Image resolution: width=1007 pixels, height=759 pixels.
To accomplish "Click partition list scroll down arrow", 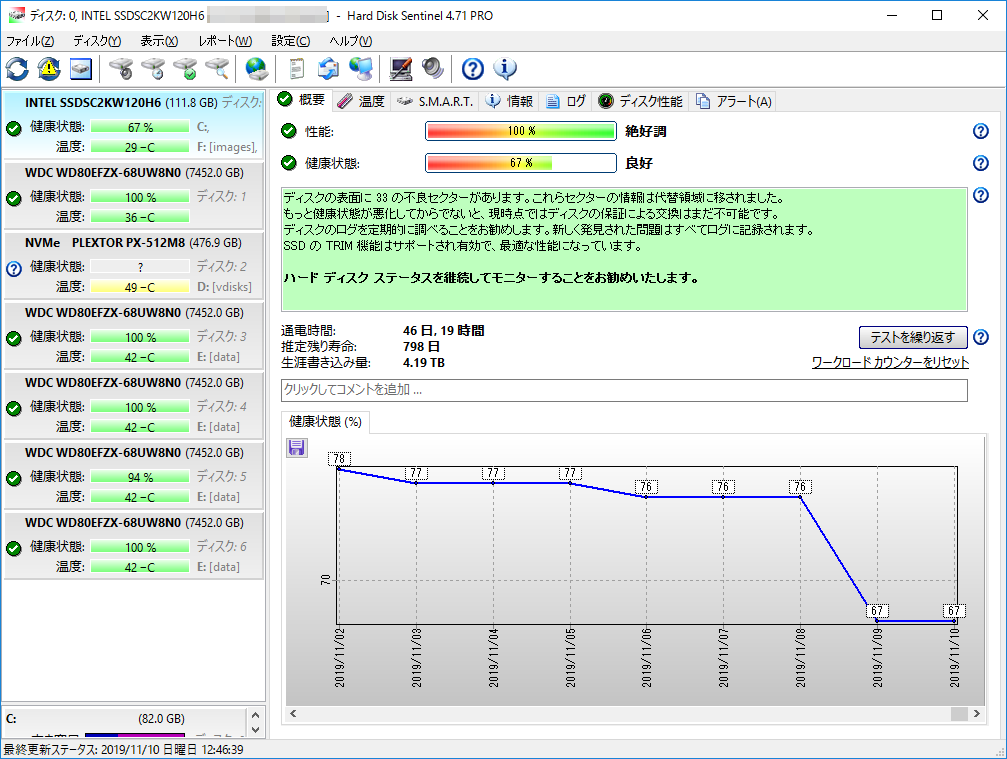I will (255, 730).
